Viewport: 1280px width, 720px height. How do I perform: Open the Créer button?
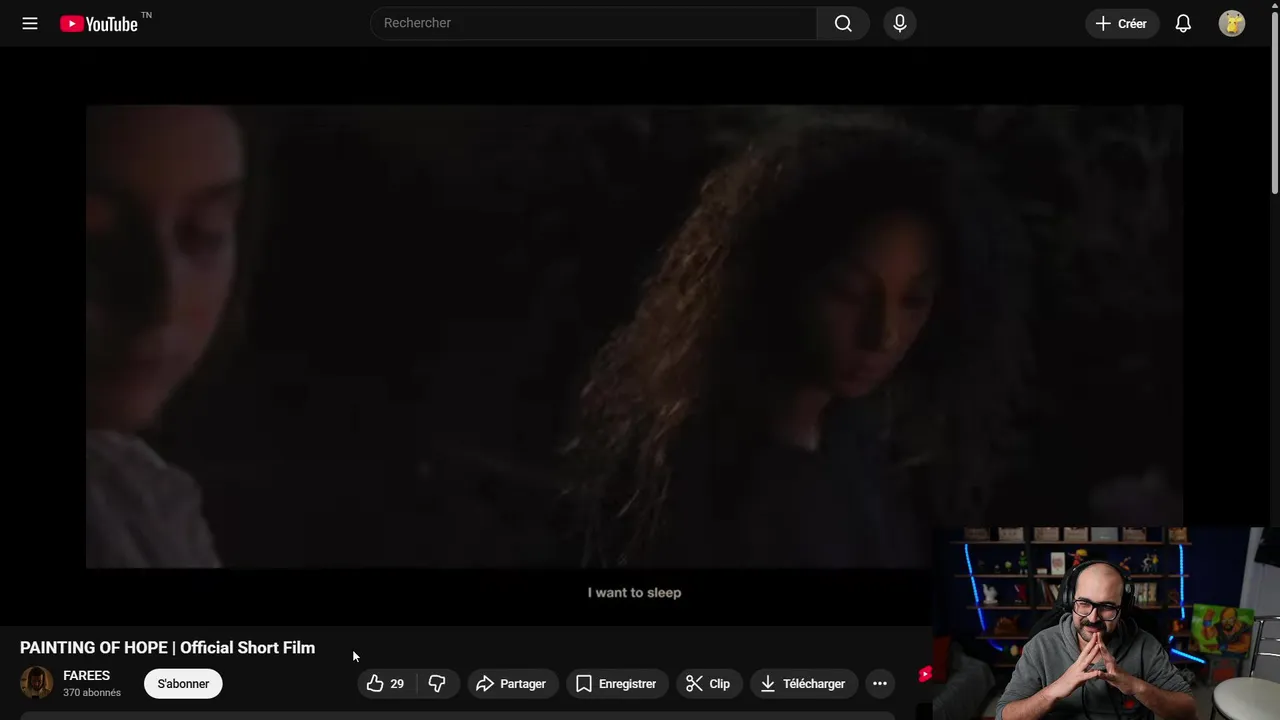(1122, 23)
